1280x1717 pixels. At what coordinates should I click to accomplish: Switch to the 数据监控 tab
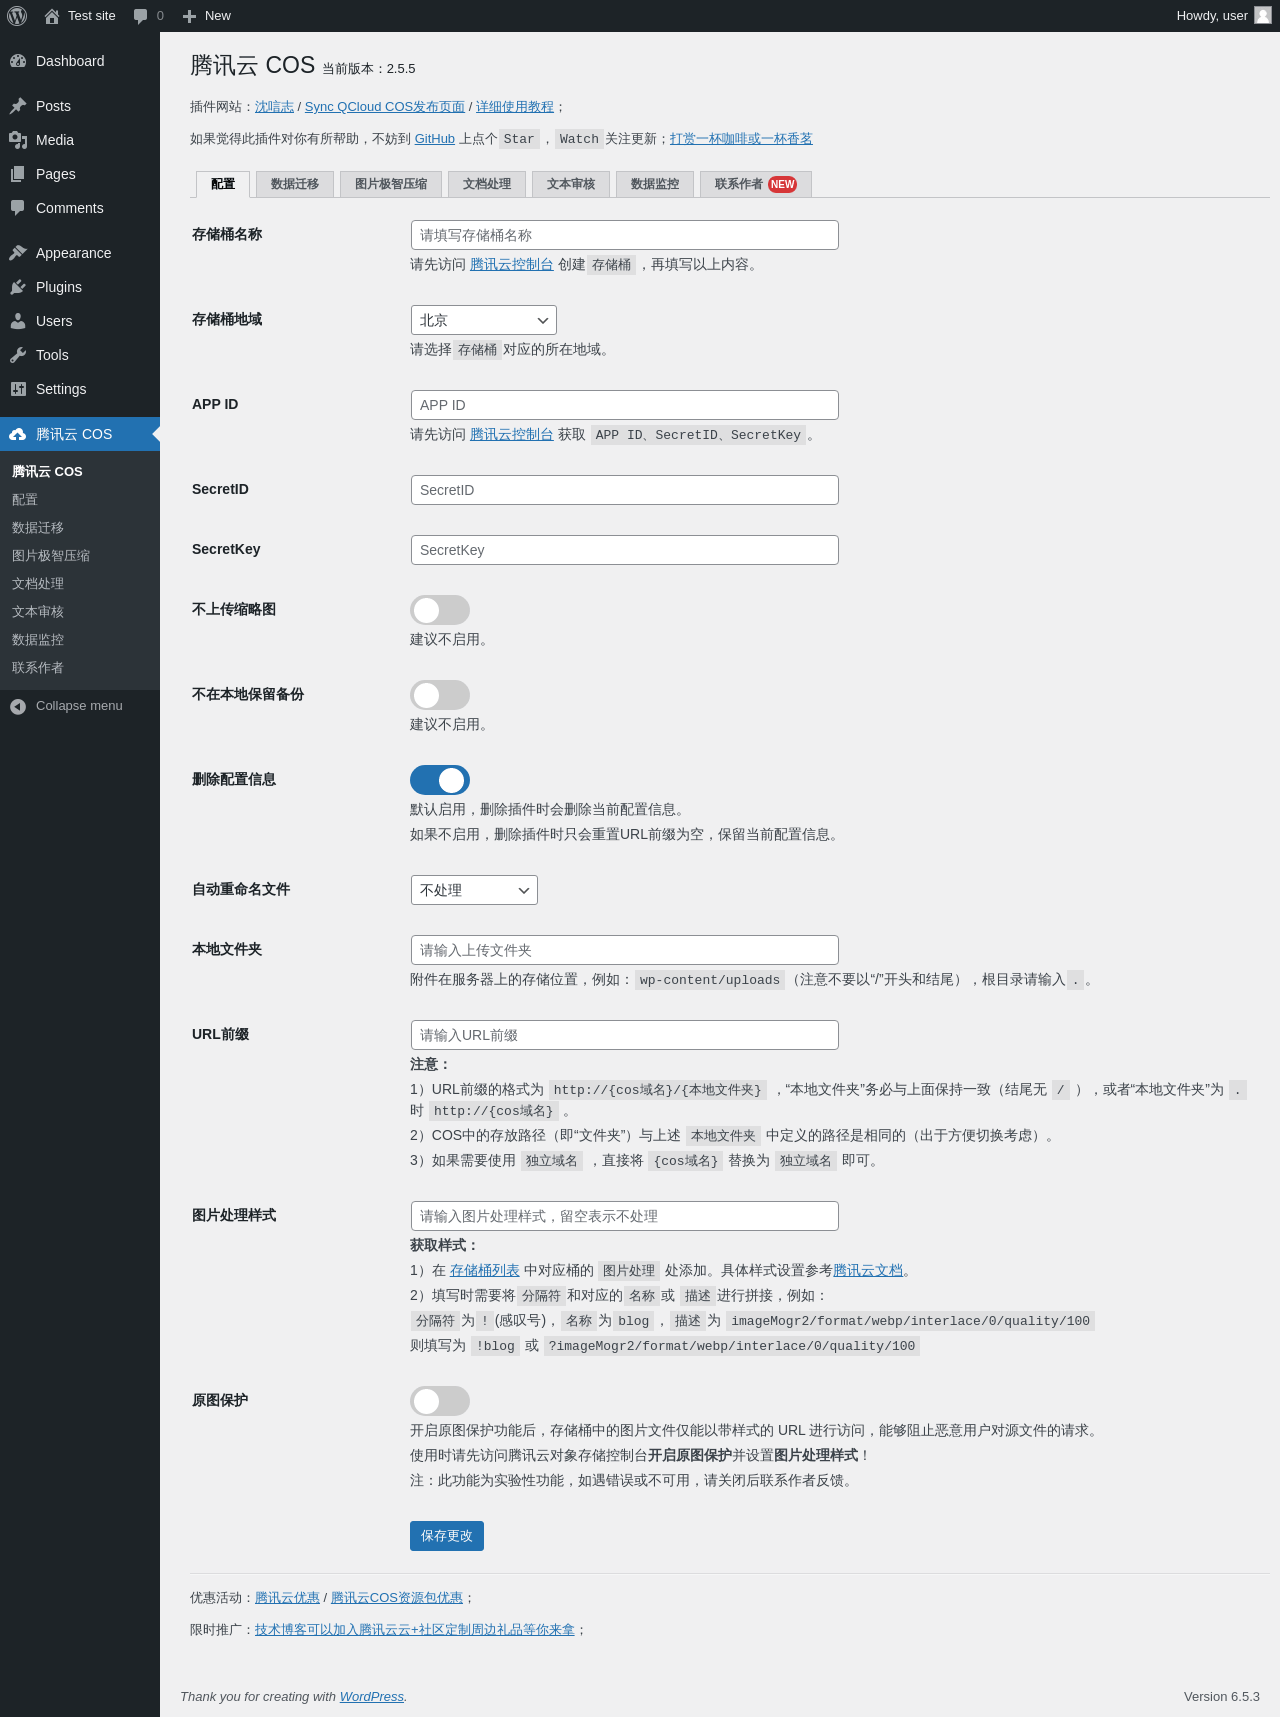pos(655,184)
